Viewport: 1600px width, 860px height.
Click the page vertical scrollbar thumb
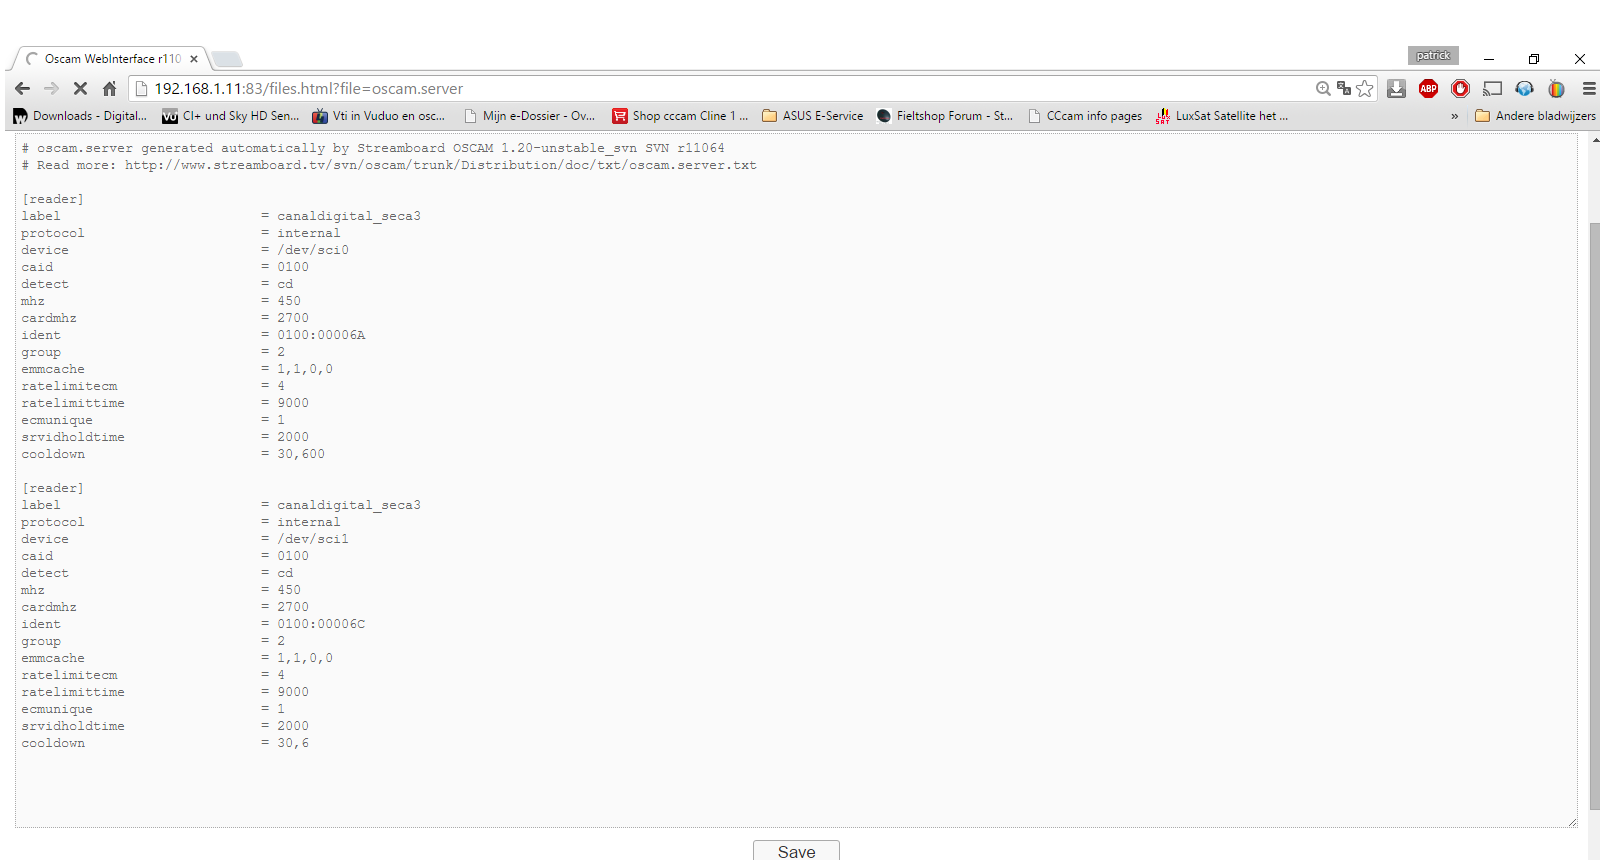(x=1594, y=515)
